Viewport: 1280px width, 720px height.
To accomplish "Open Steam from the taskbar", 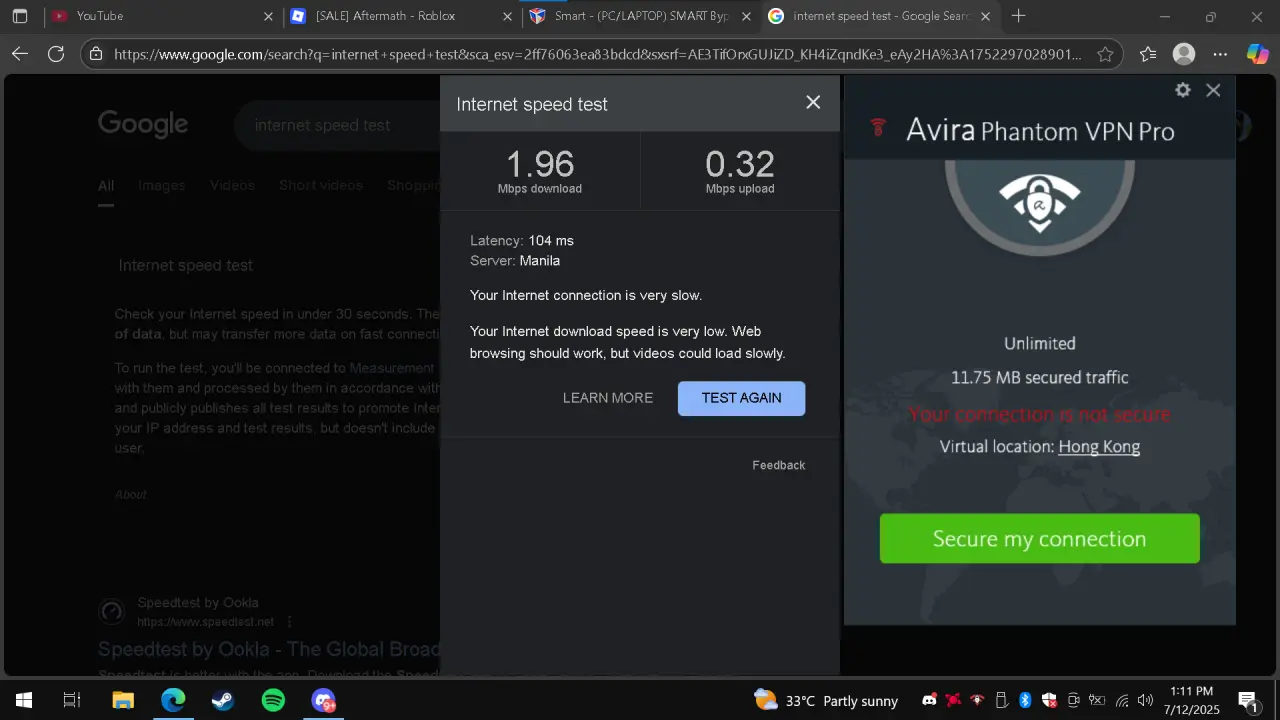I will point(223,700).
